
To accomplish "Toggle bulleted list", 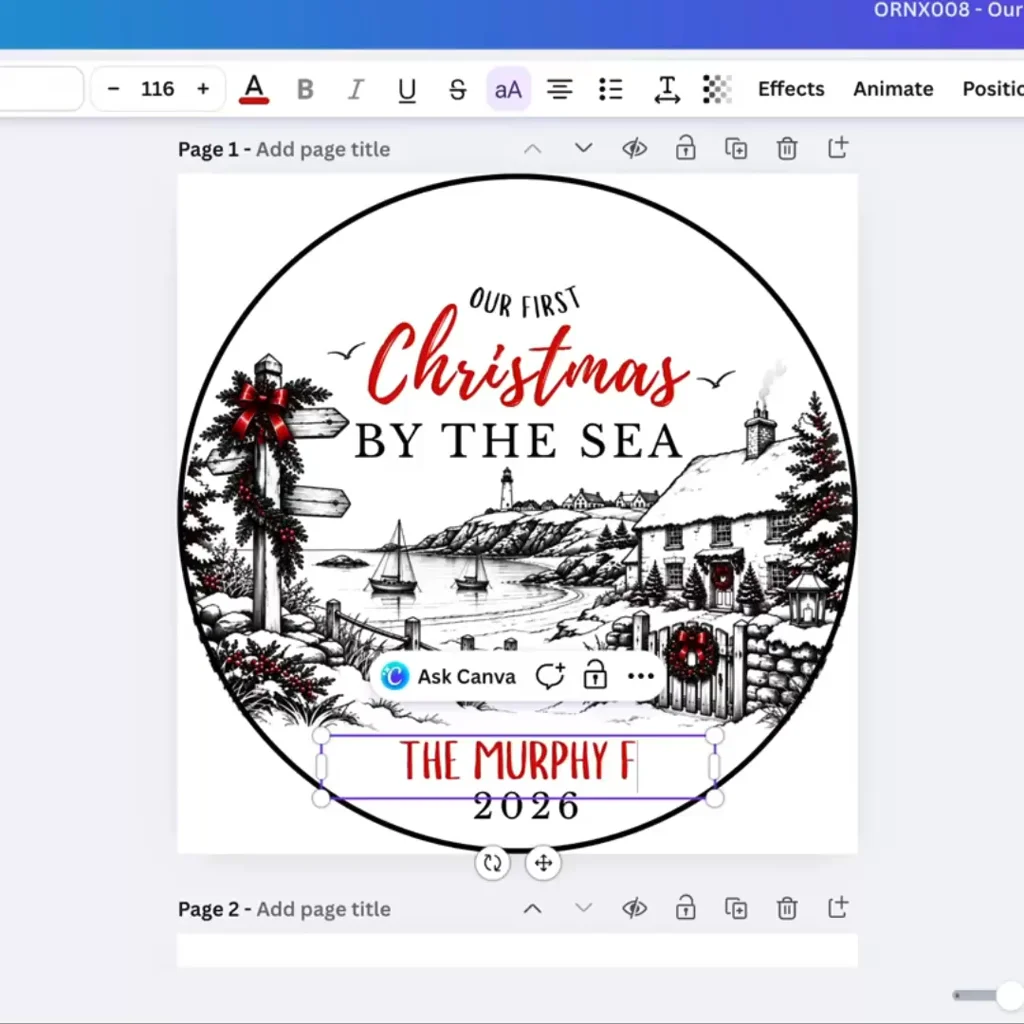I will [611, 89].
